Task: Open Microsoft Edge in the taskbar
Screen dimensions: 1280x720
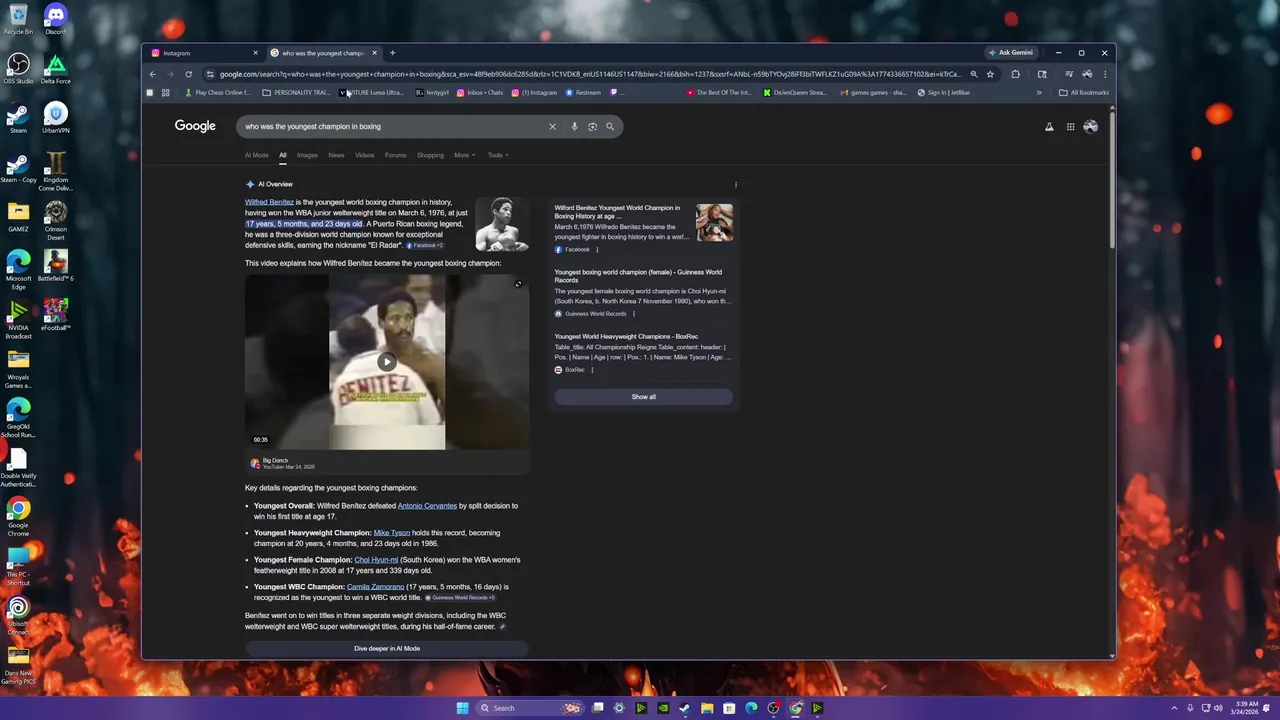Action: pyautogui.click(x=751, y=708)
